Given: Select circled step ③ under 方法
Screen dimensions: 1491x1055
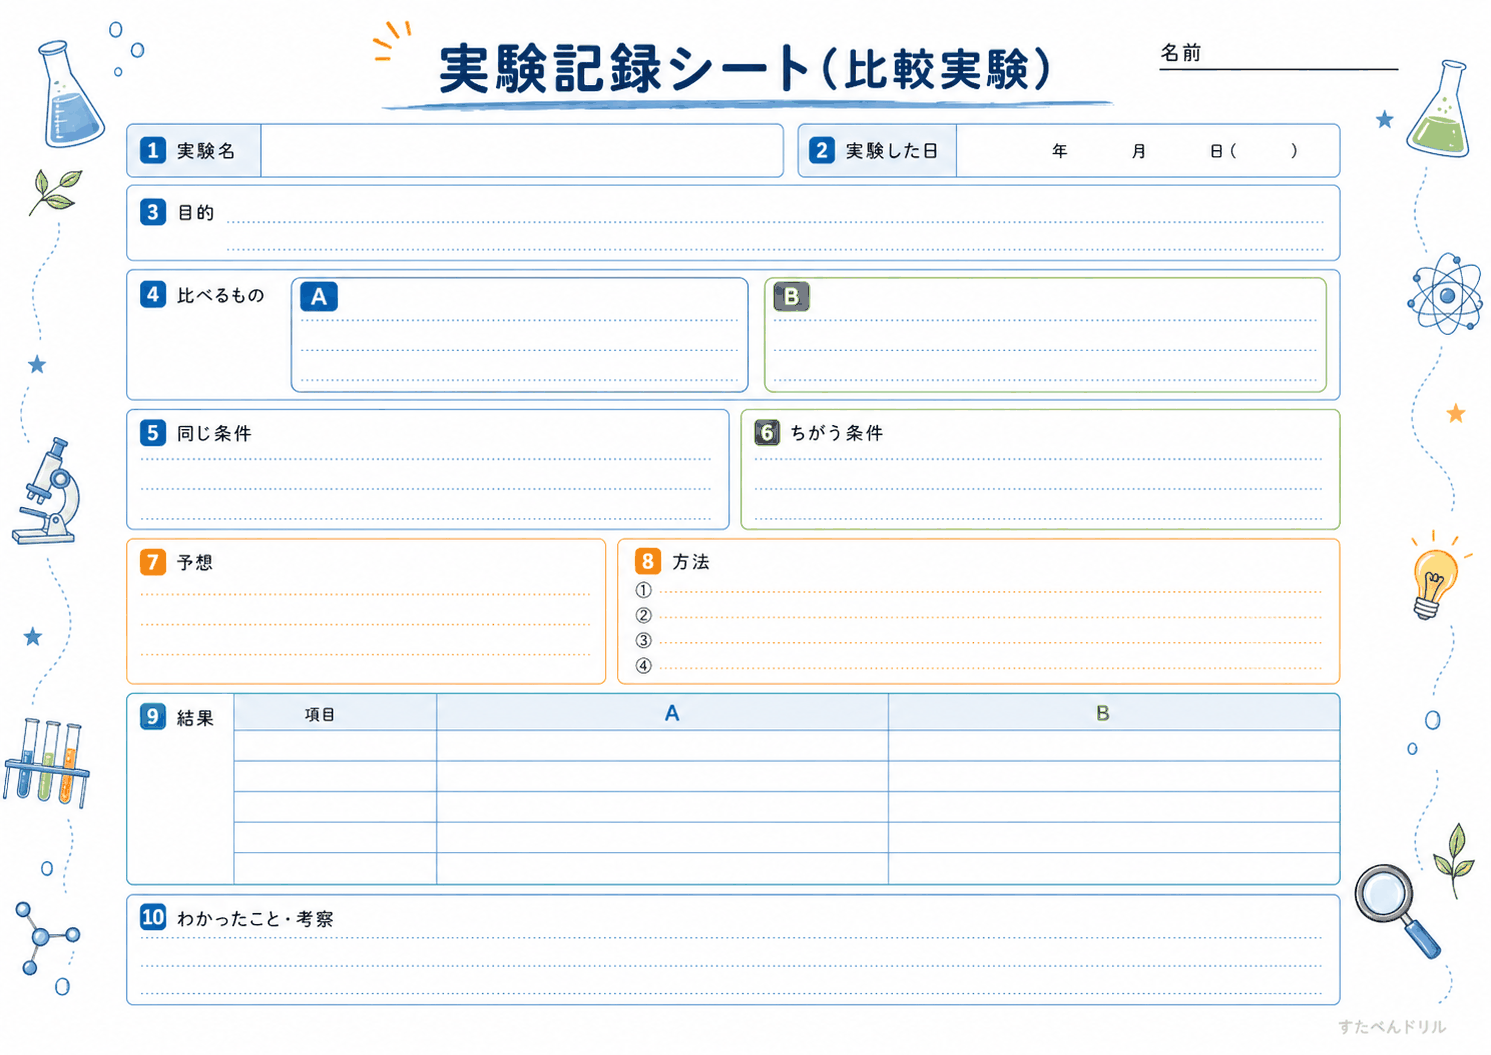Looking at the screenshot, I should [x=643, y=640].
